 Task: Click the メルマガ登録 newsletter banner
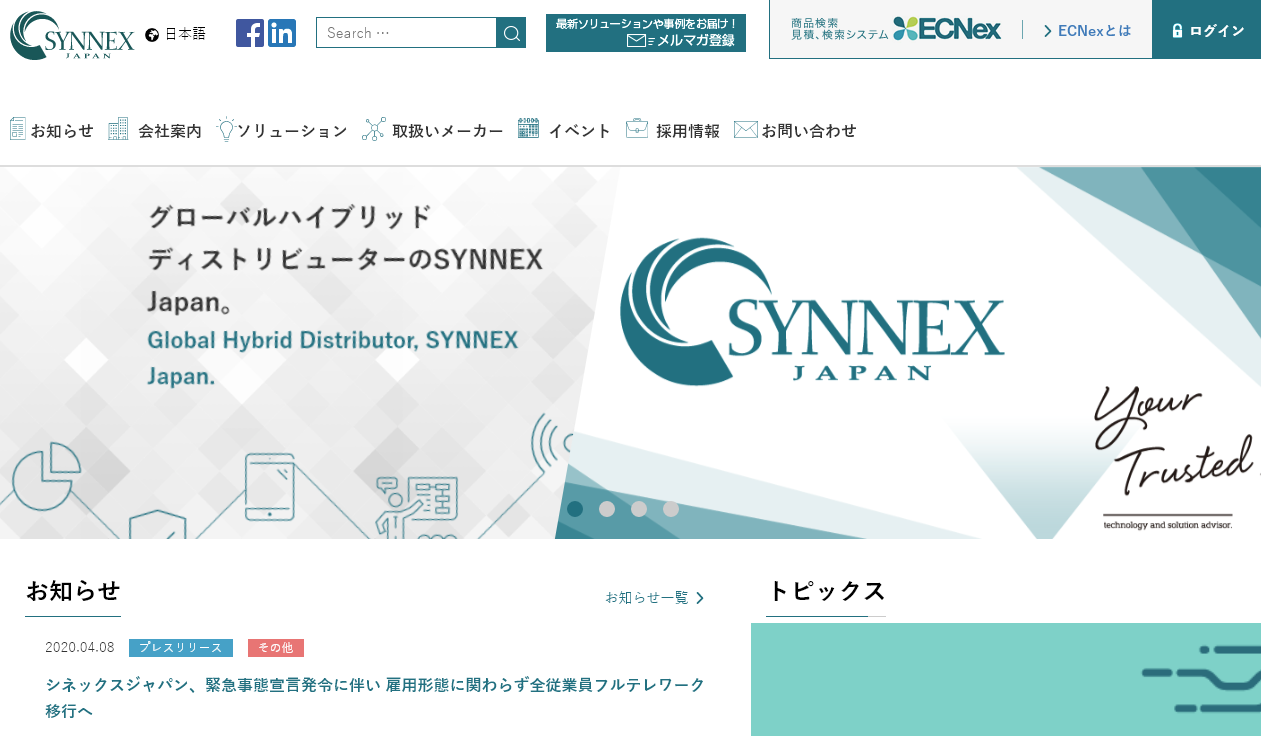point(646,33)
